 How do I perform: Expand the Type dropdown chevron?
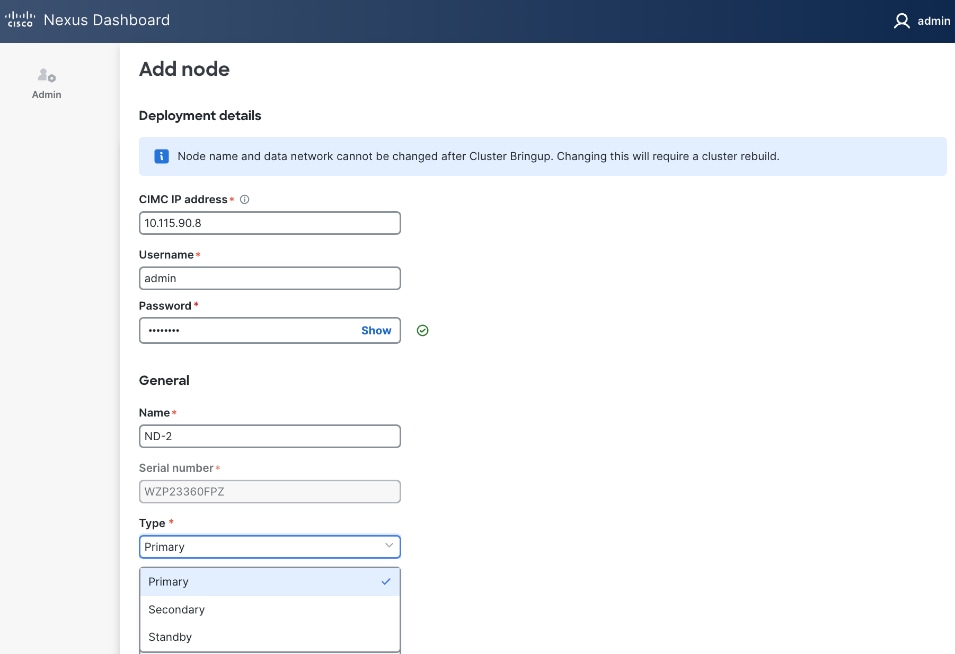(389, 546)
